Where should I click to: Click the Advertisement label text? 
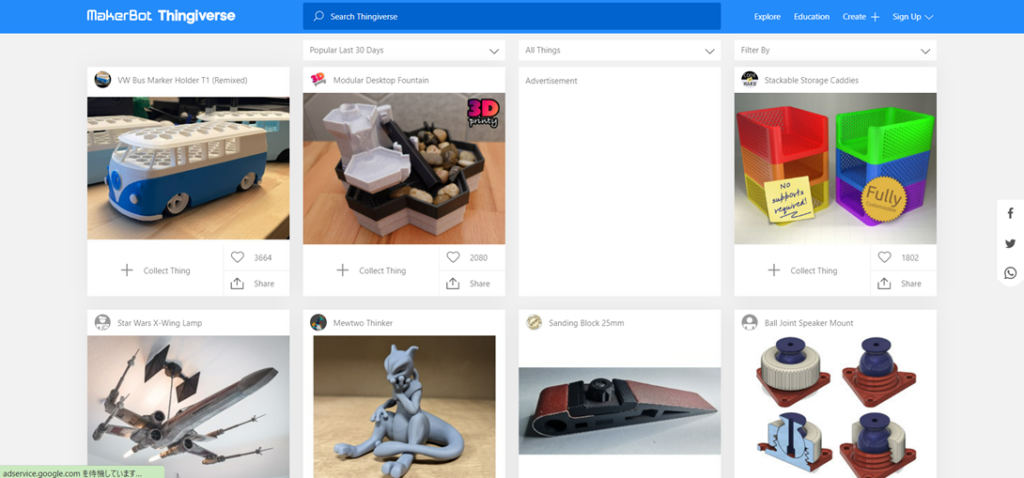coord(551,81)
